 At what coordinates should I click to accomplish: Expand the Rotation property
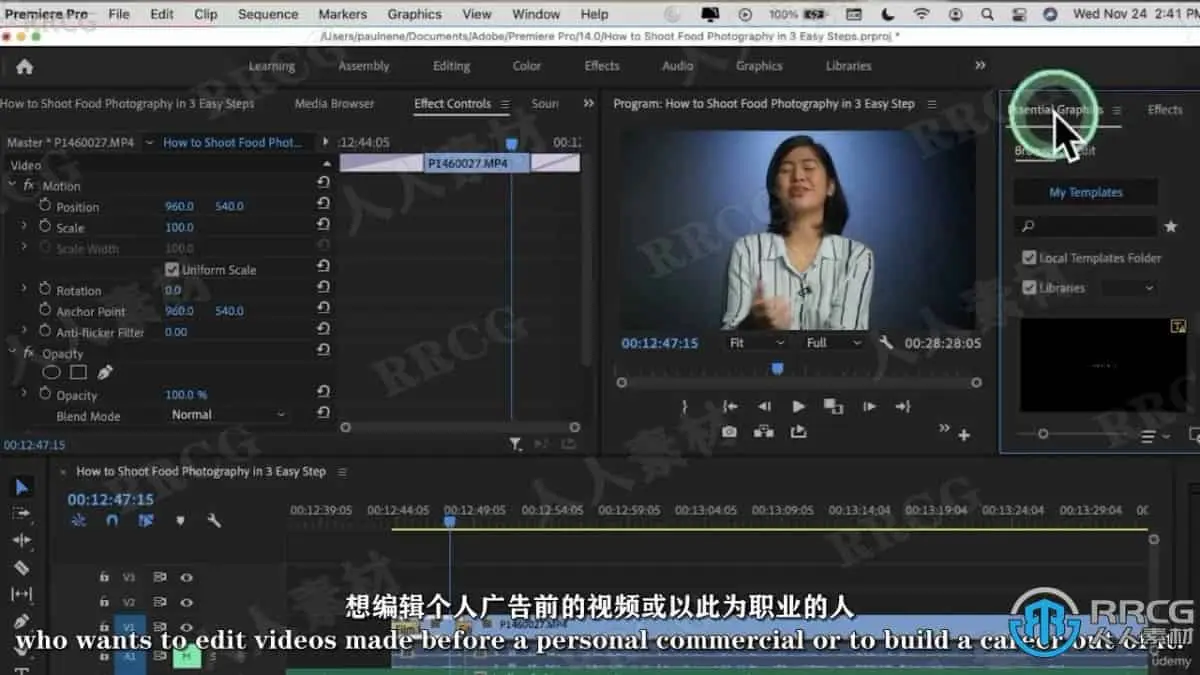pos(24,288)
